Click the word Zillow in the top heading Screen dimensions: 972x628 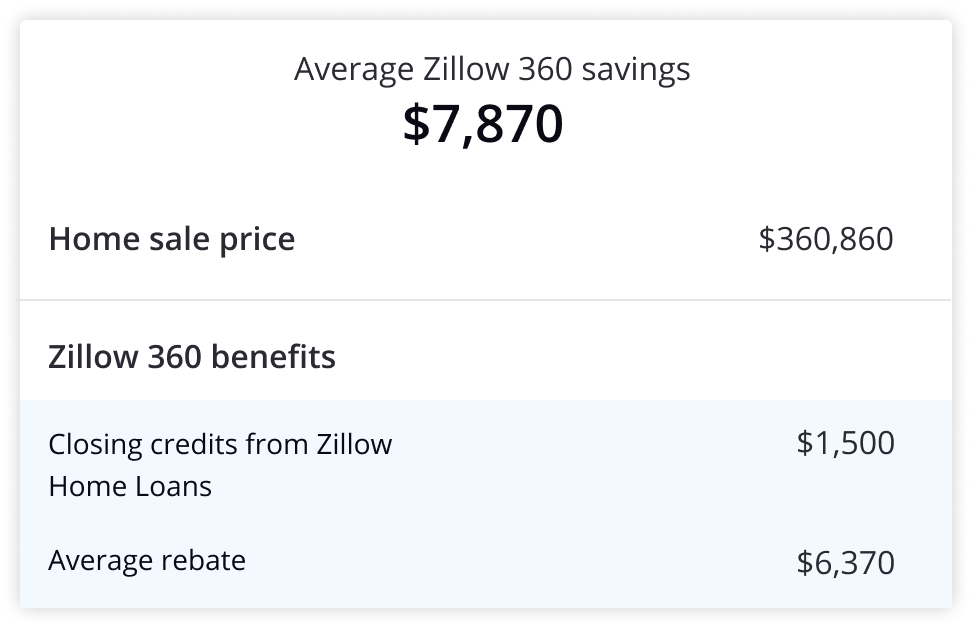[466, 68]
